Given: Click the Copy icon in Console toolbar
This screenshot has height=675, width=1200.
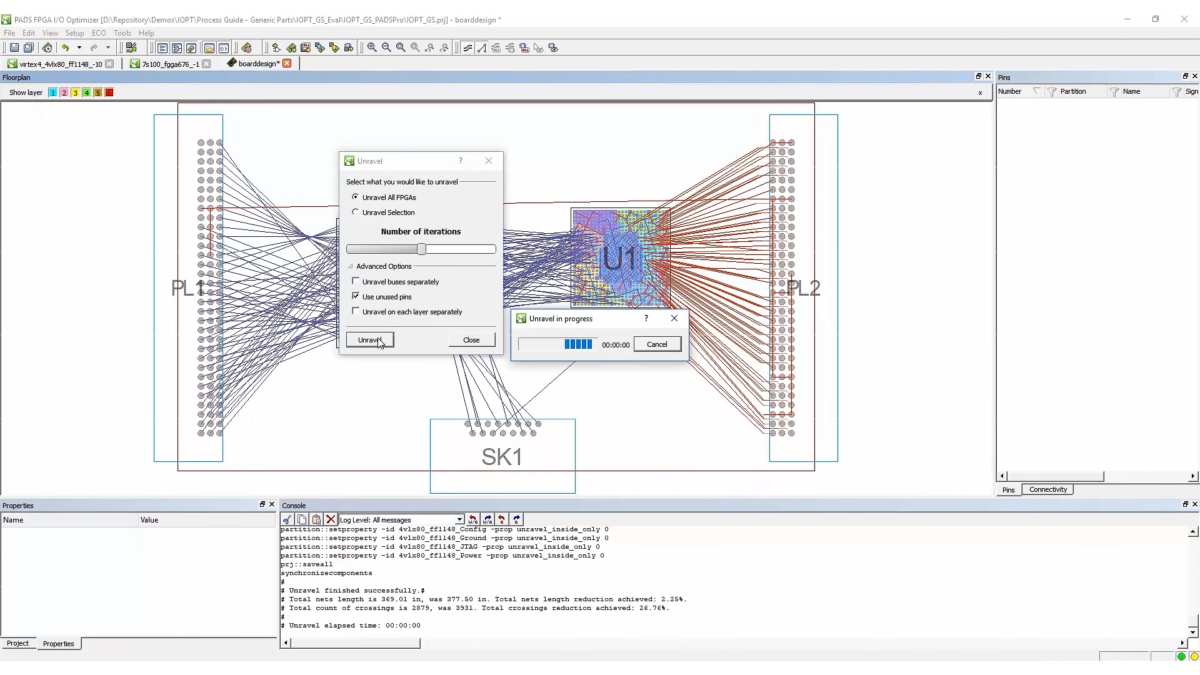Looking at the screenshot, I should (x=301, y=520).
